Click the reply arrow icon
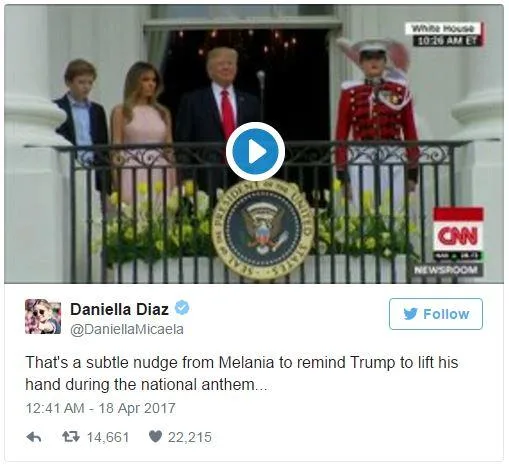The width and height of the screenshot is (509, 467). click(34, 437)
